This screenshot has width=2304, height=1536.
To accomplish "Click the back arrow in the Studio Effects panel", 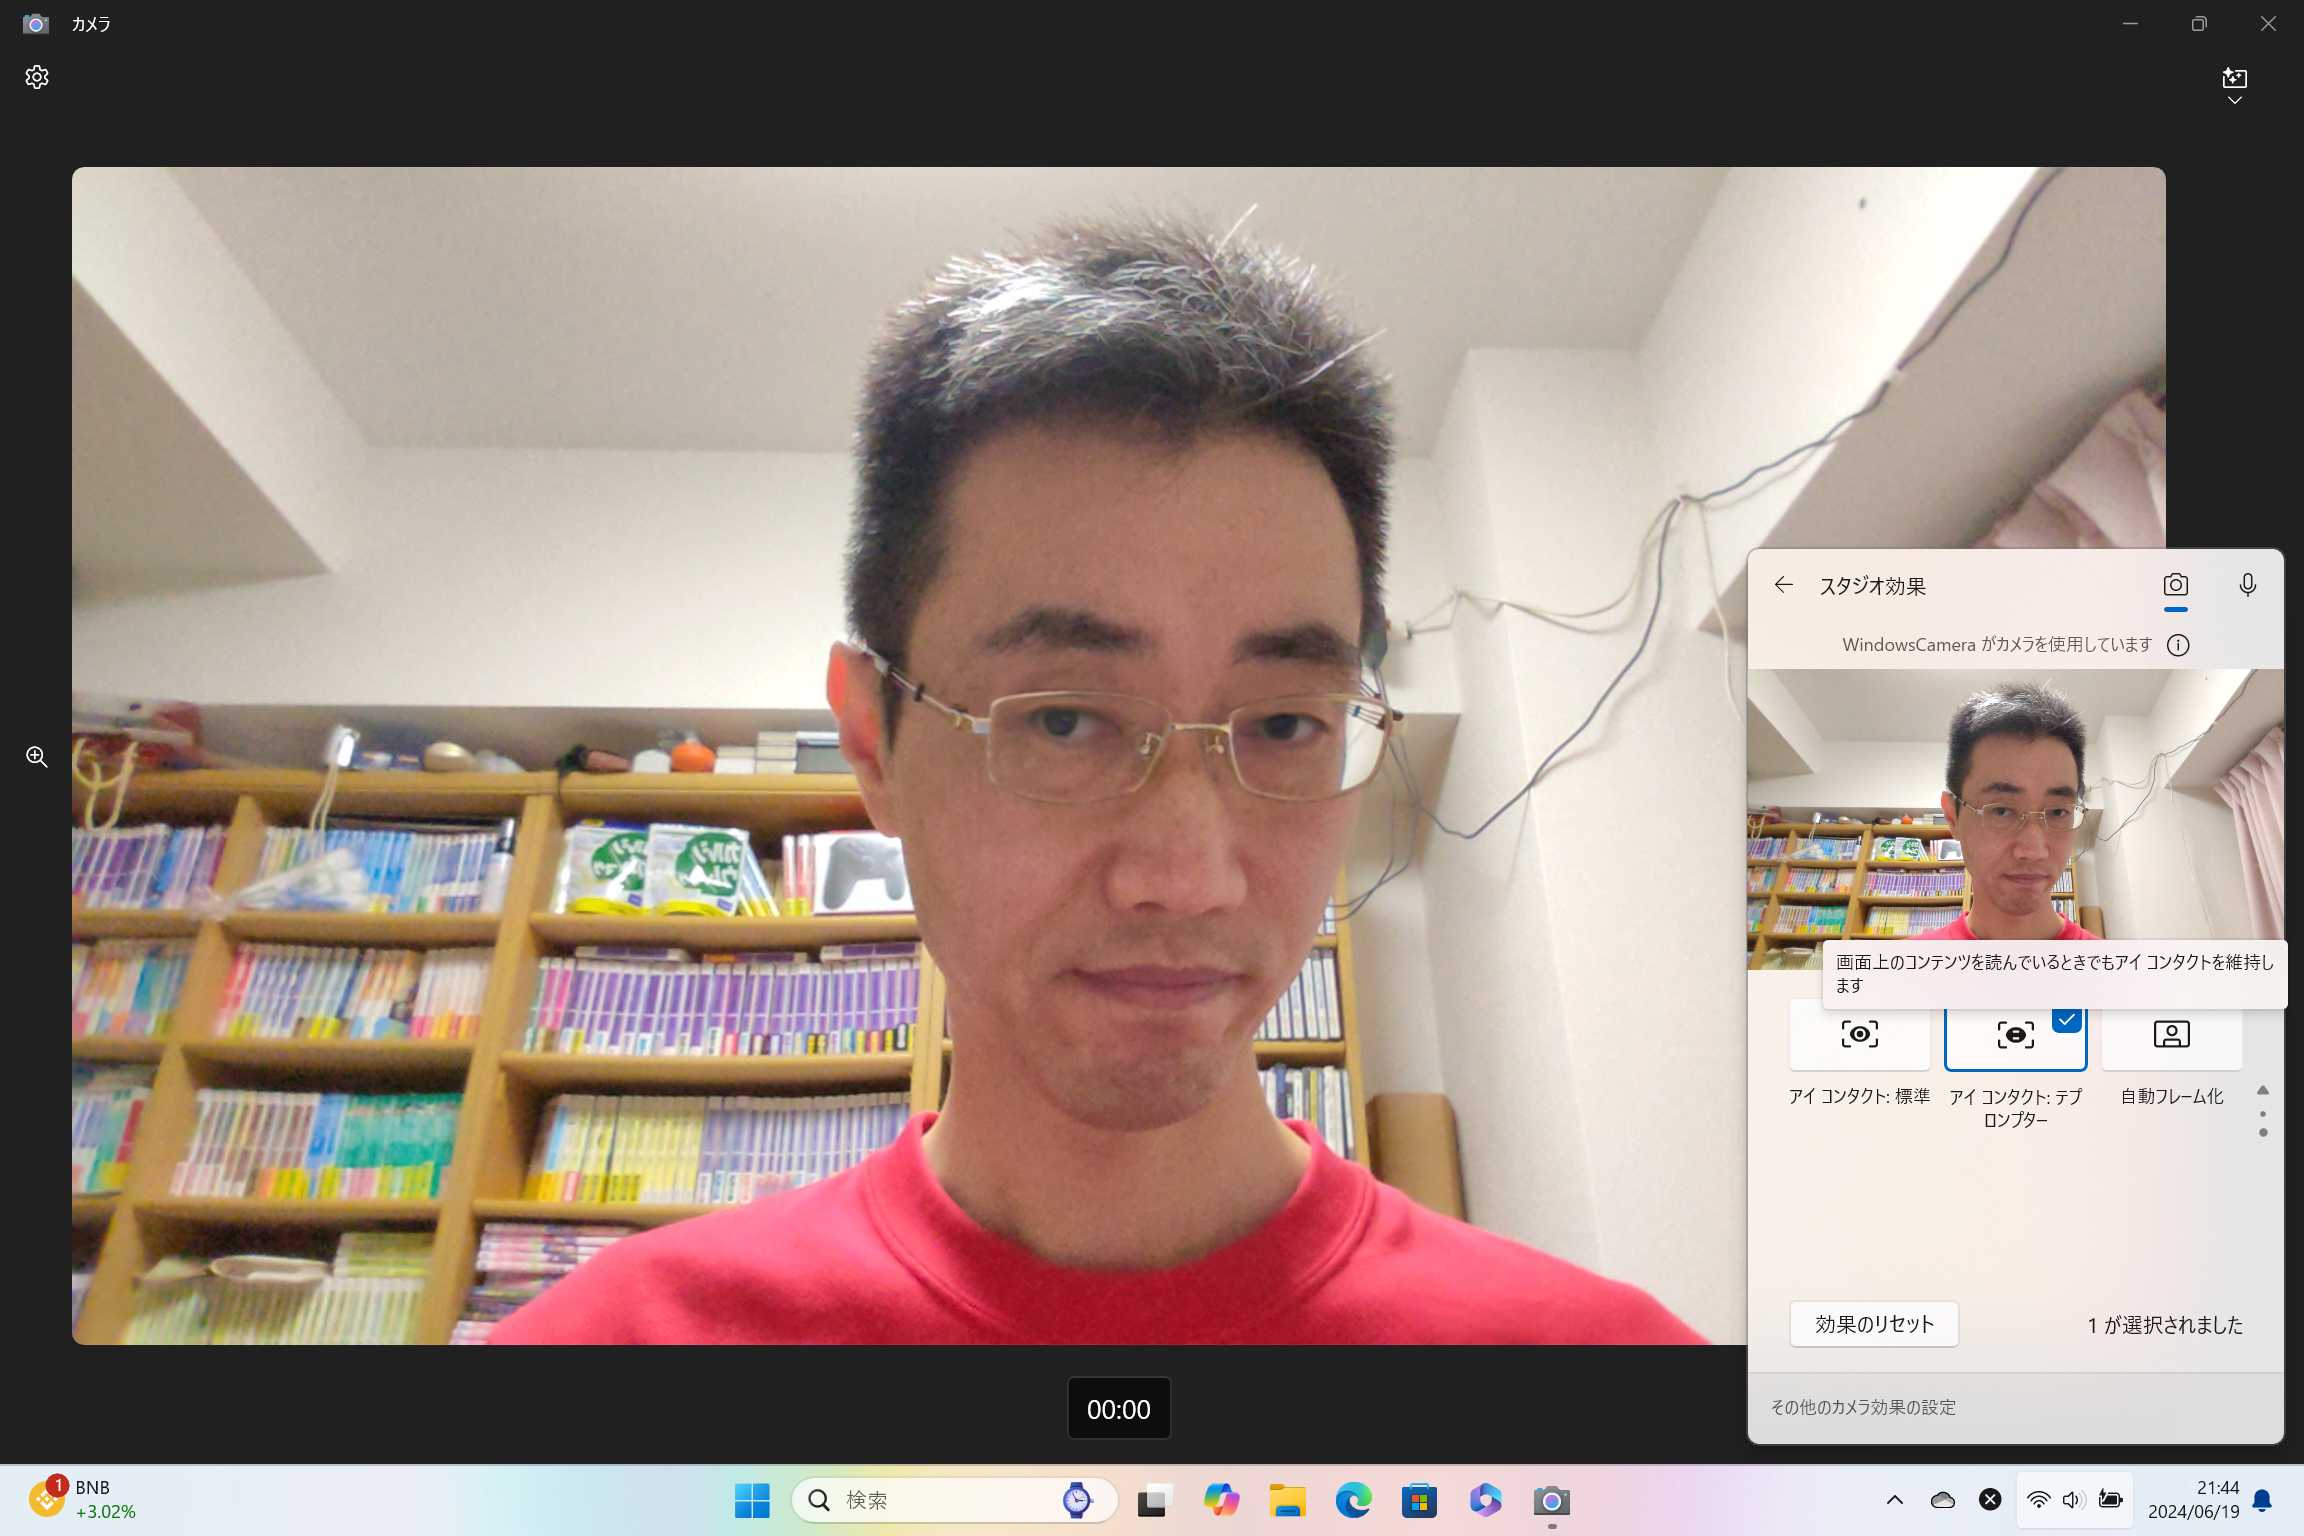I will pos(1784,585).
